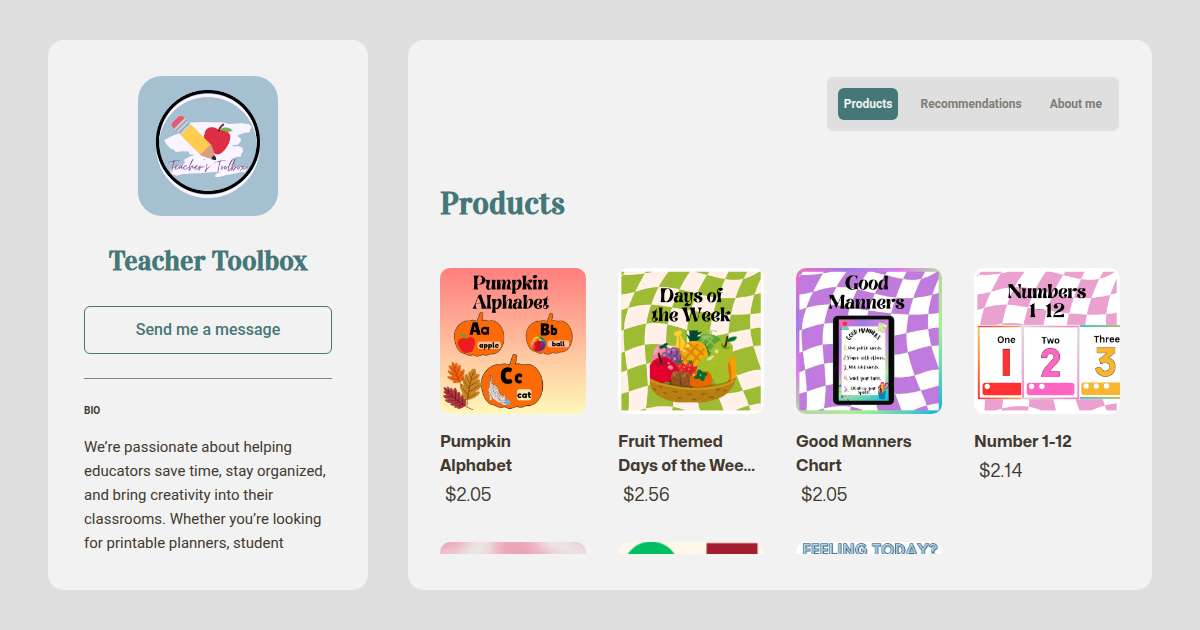Switch to the About me tab
This screenshot has height=630, width=1200.
coord(1076,104)
